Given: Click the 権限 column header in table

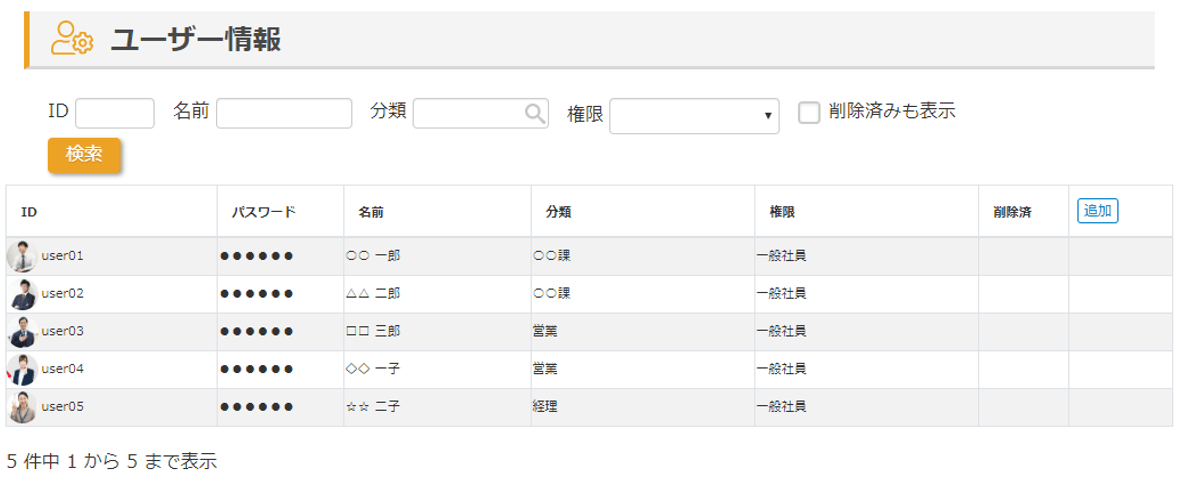Looking at the screenshot, I should [x=782, y=212].
